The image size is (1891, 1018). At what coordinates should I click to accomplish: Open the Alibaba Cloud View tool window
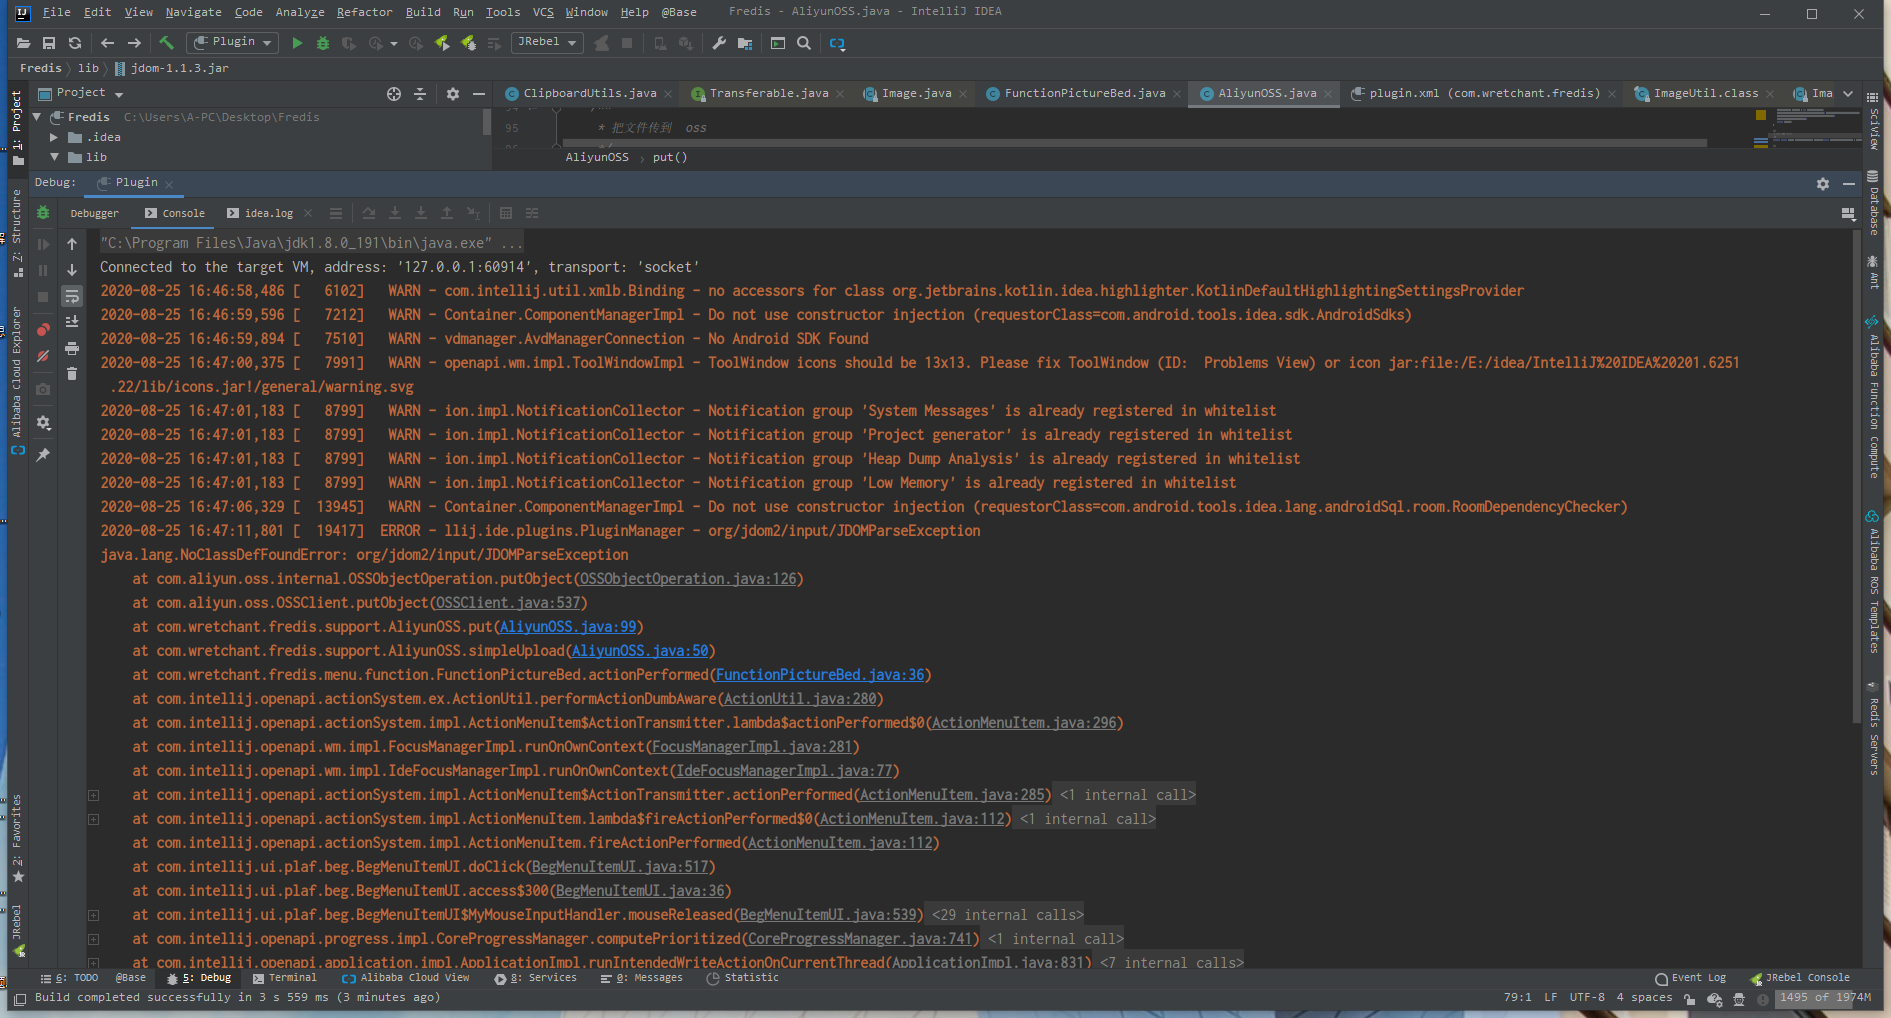(x=405, y=978)
